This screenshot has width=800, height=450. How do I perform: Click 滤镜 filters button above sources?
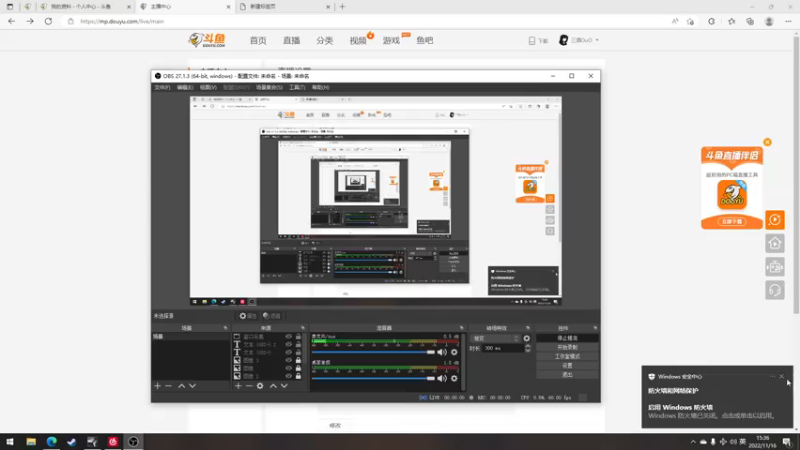point(272,316)
